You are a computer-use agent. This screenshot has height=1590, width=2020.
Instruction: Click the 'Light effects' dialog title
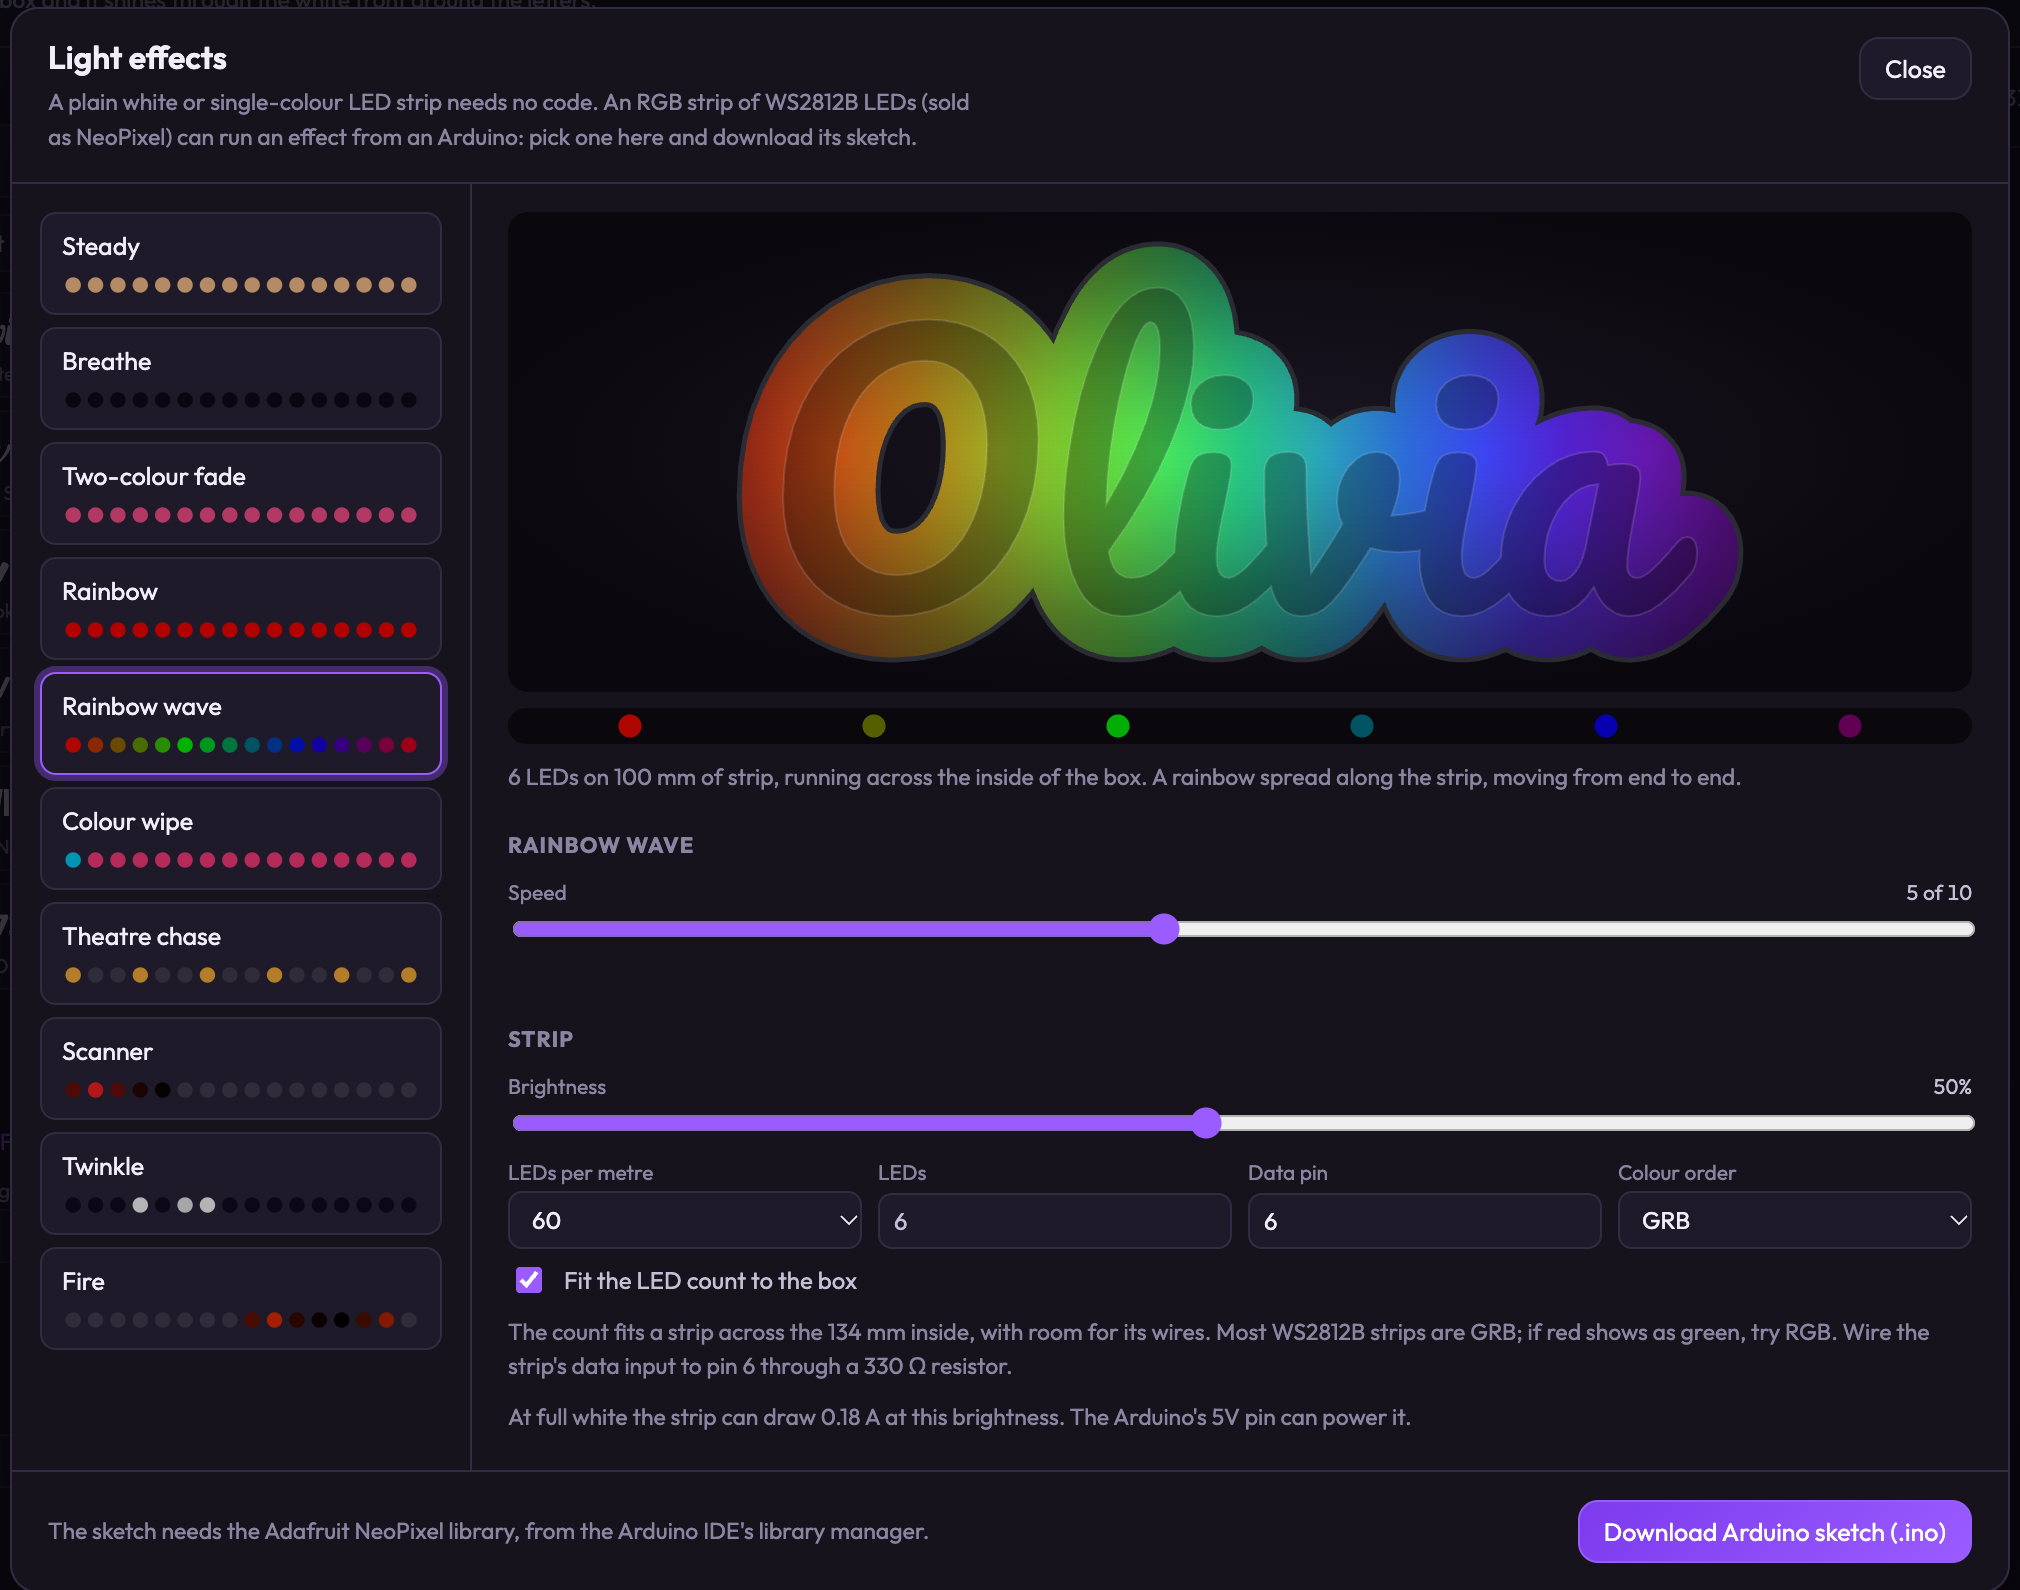pos(137,59)
